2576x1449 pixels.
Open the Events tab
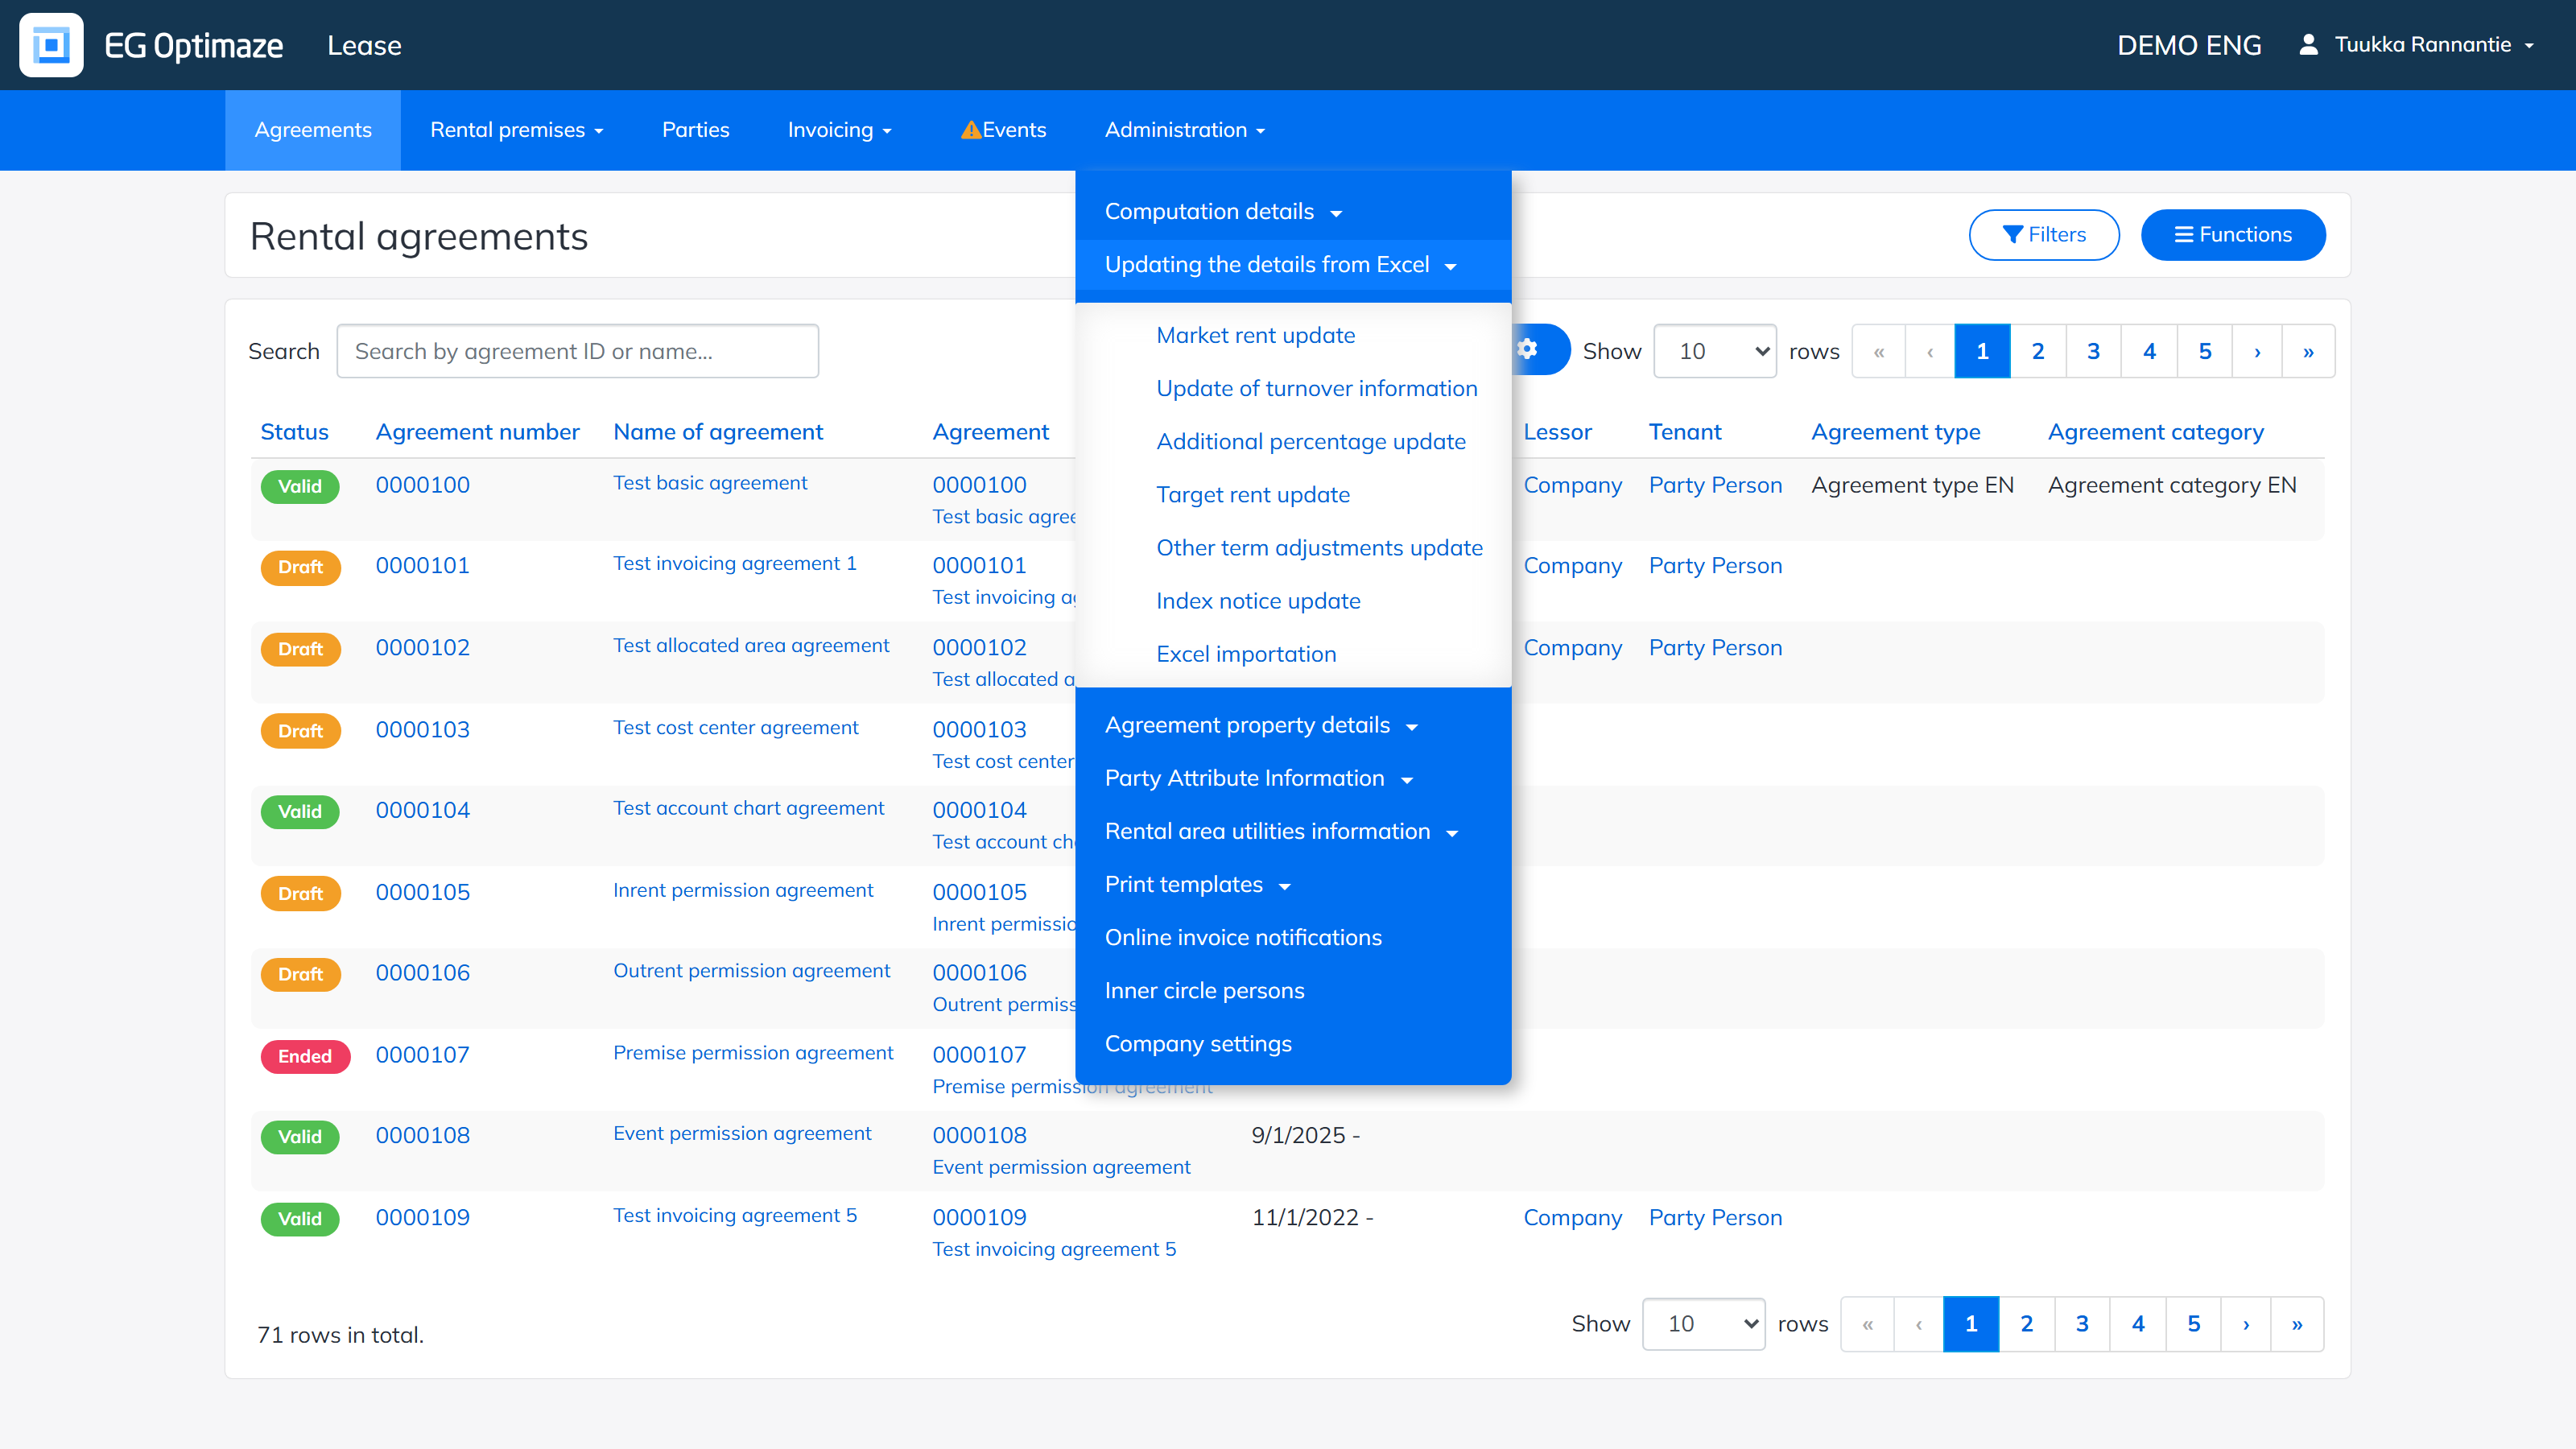(1003, 130)
